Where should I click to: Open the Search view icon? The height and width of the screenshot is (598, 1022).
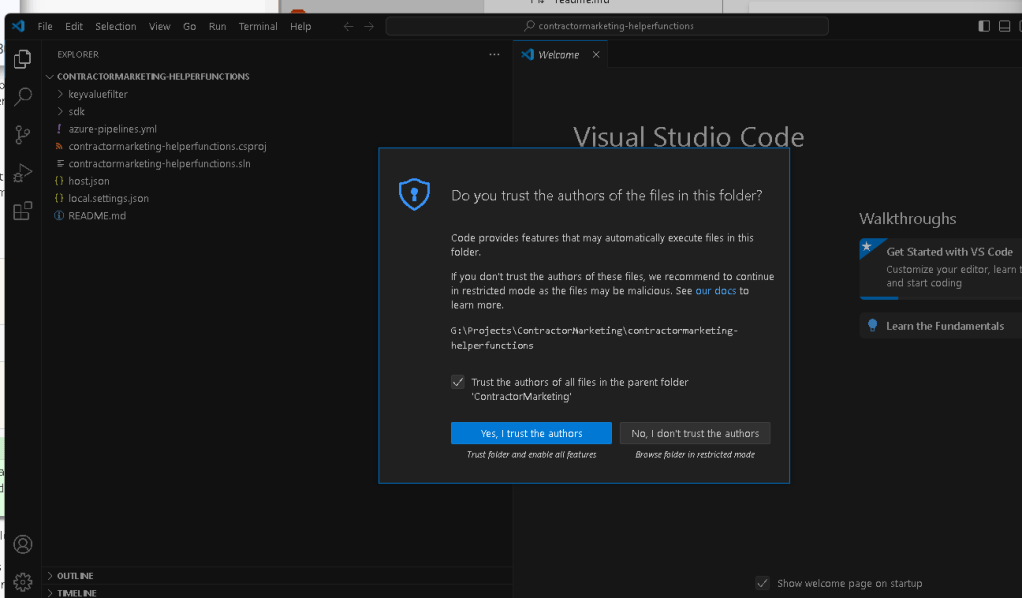[23, 97]
